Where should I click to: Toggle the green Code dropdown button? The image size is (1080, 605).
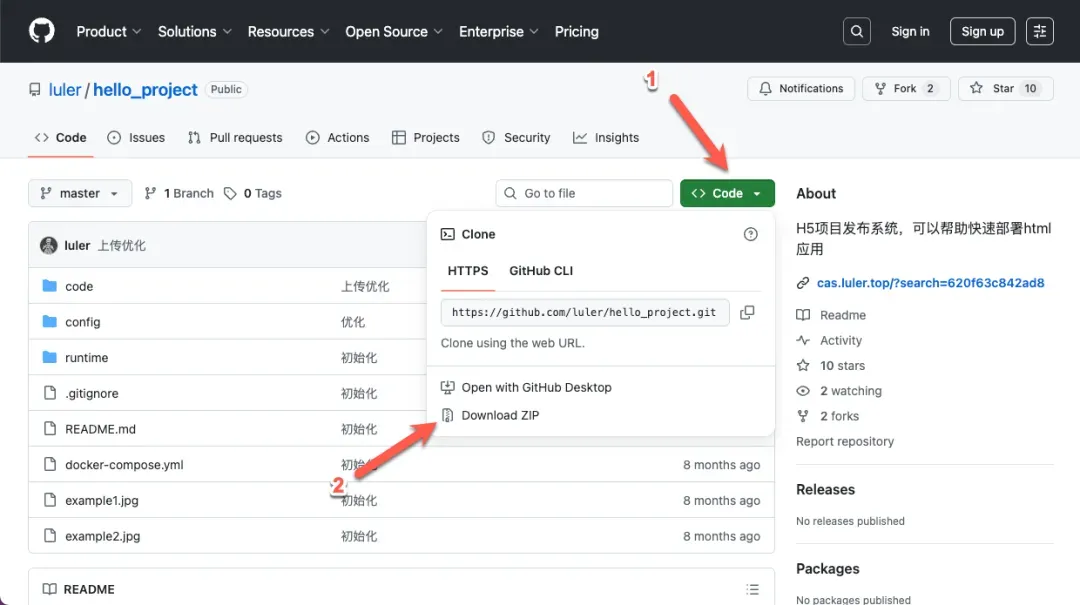point(727,193)
